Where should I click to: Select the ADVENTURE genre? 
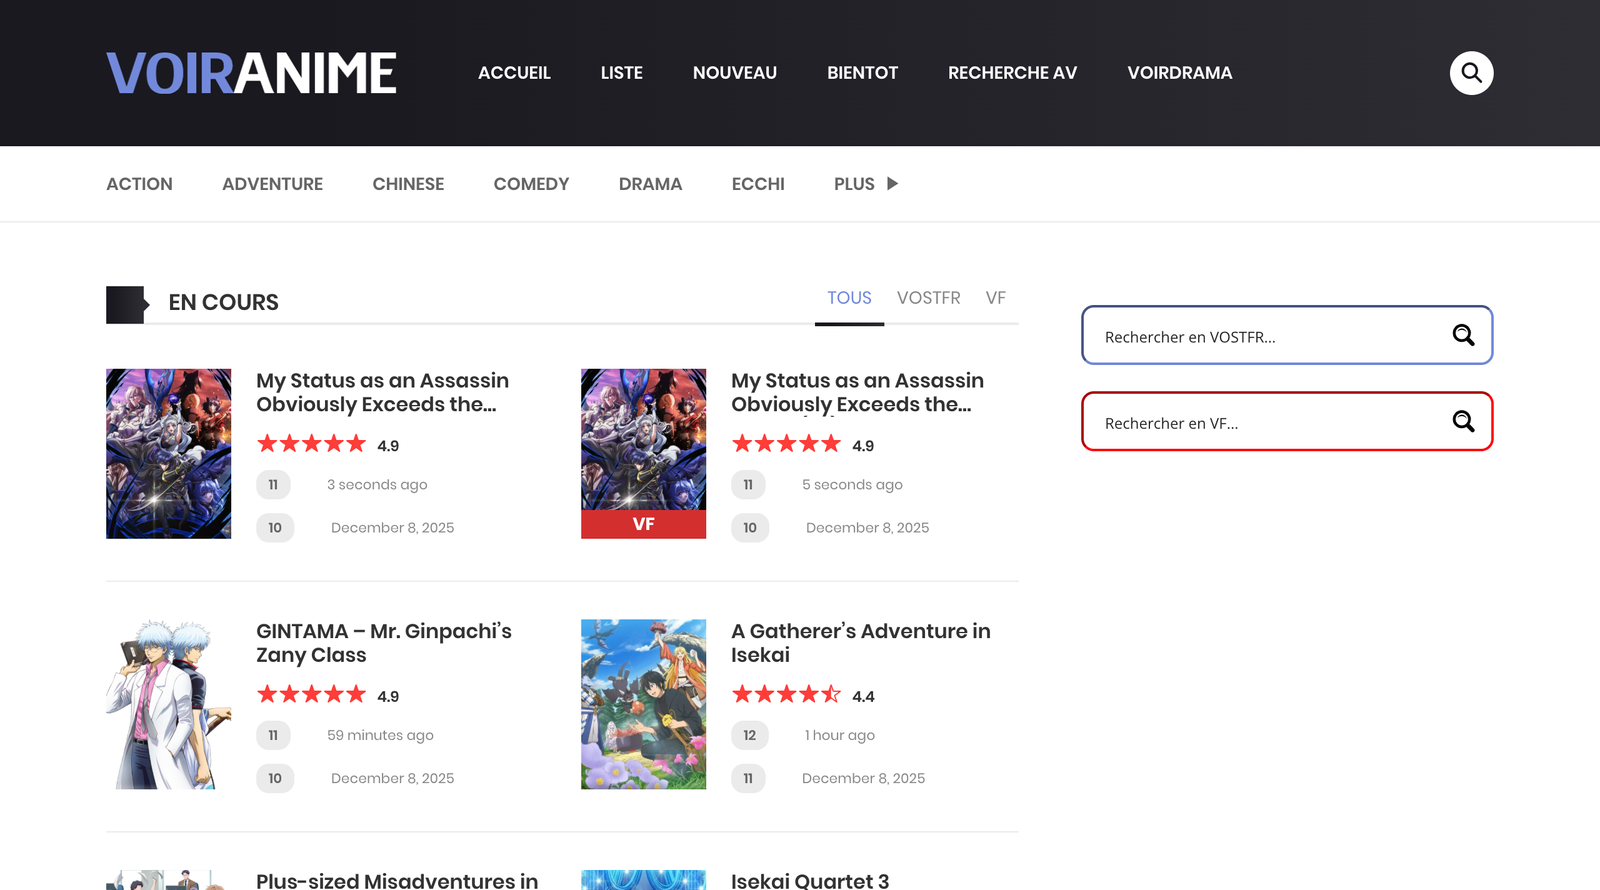[x=272, y=184]
